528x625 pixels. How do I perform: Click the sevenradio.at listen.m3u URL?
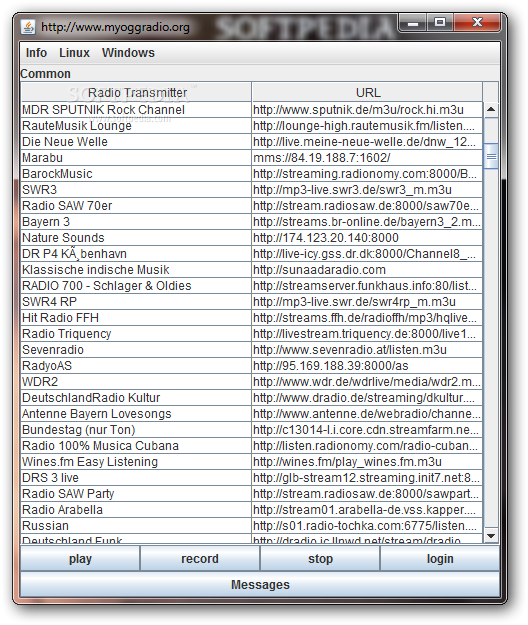pyautogui.click(x=367, y=350)
